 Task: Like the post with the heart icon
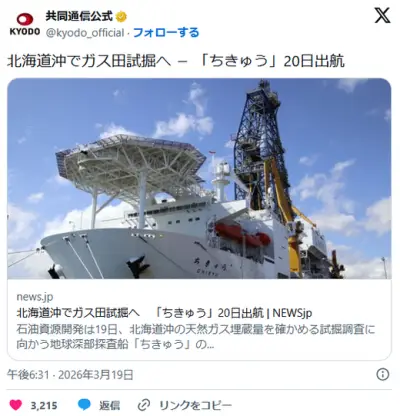16,405
